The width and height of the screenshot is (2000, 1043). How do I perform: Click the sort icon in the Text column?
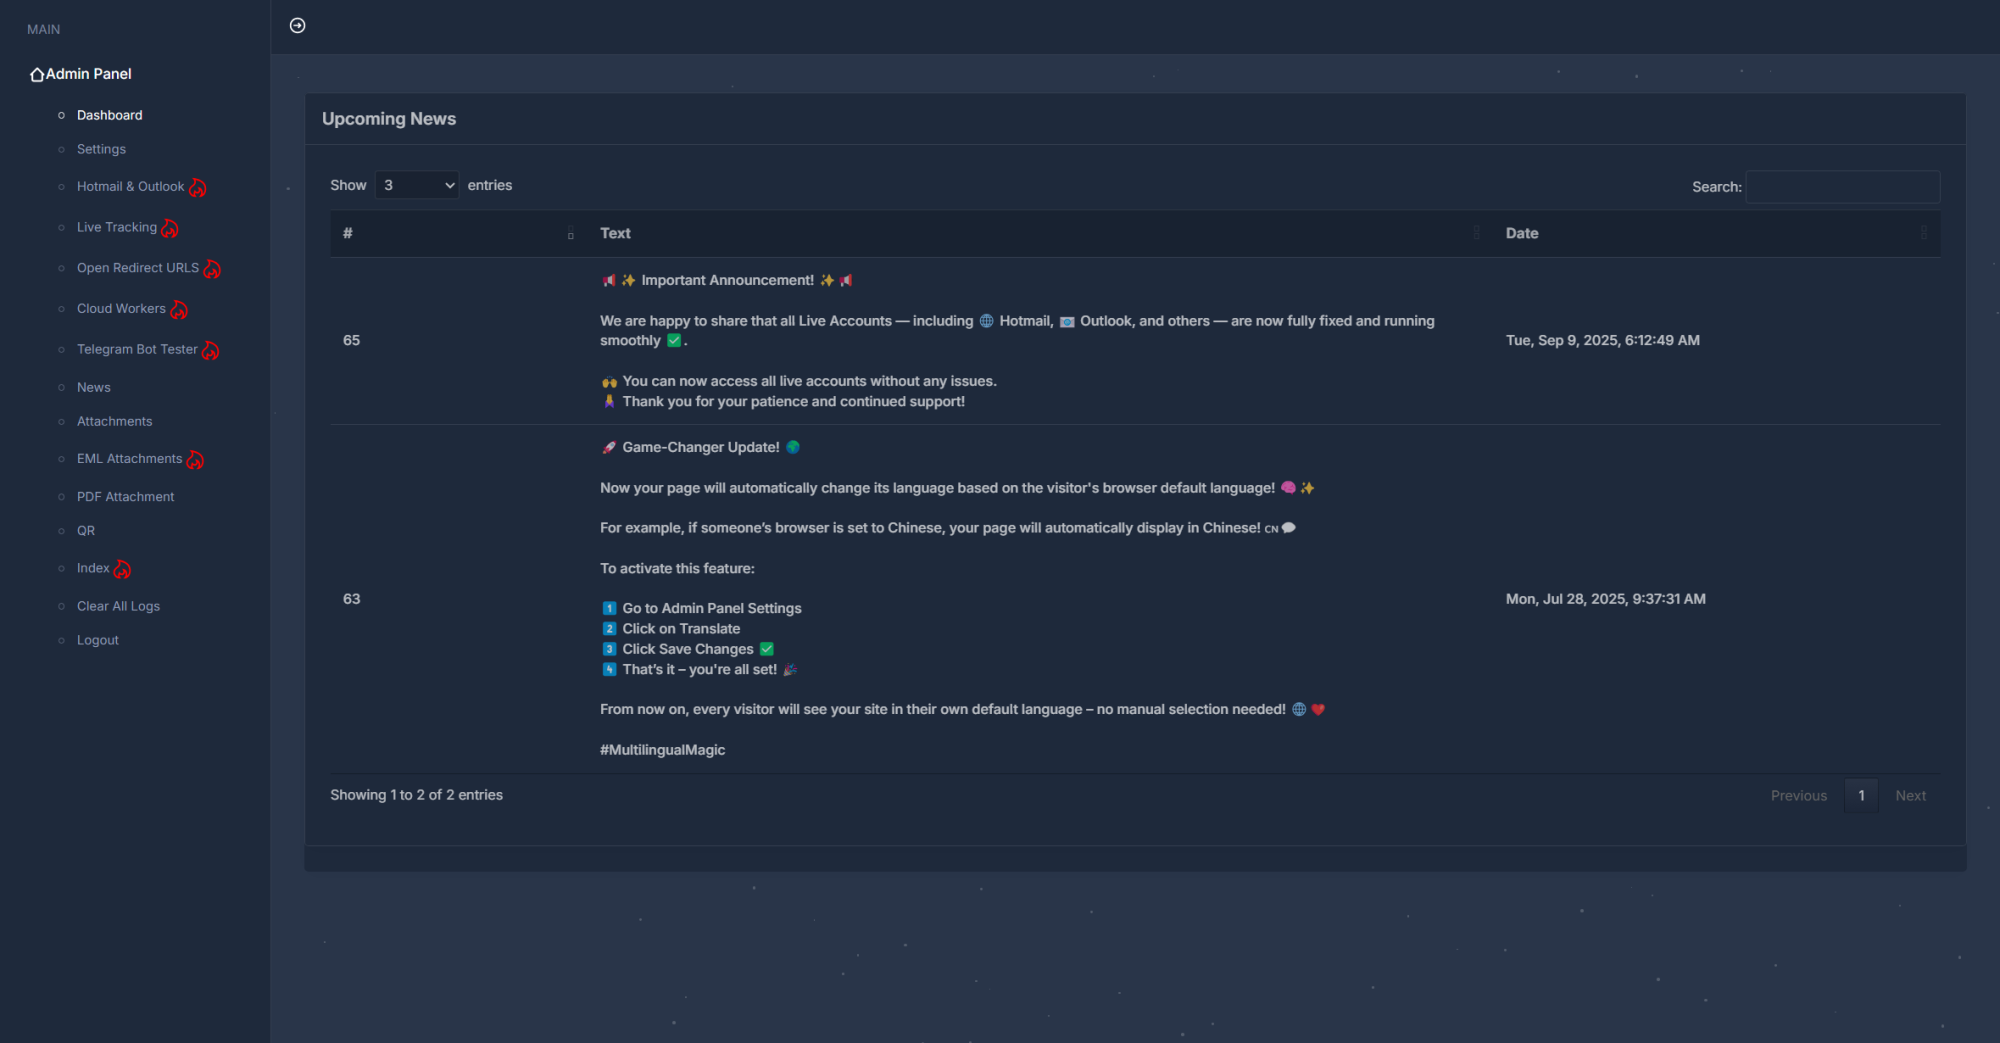tap(1476, 233)
